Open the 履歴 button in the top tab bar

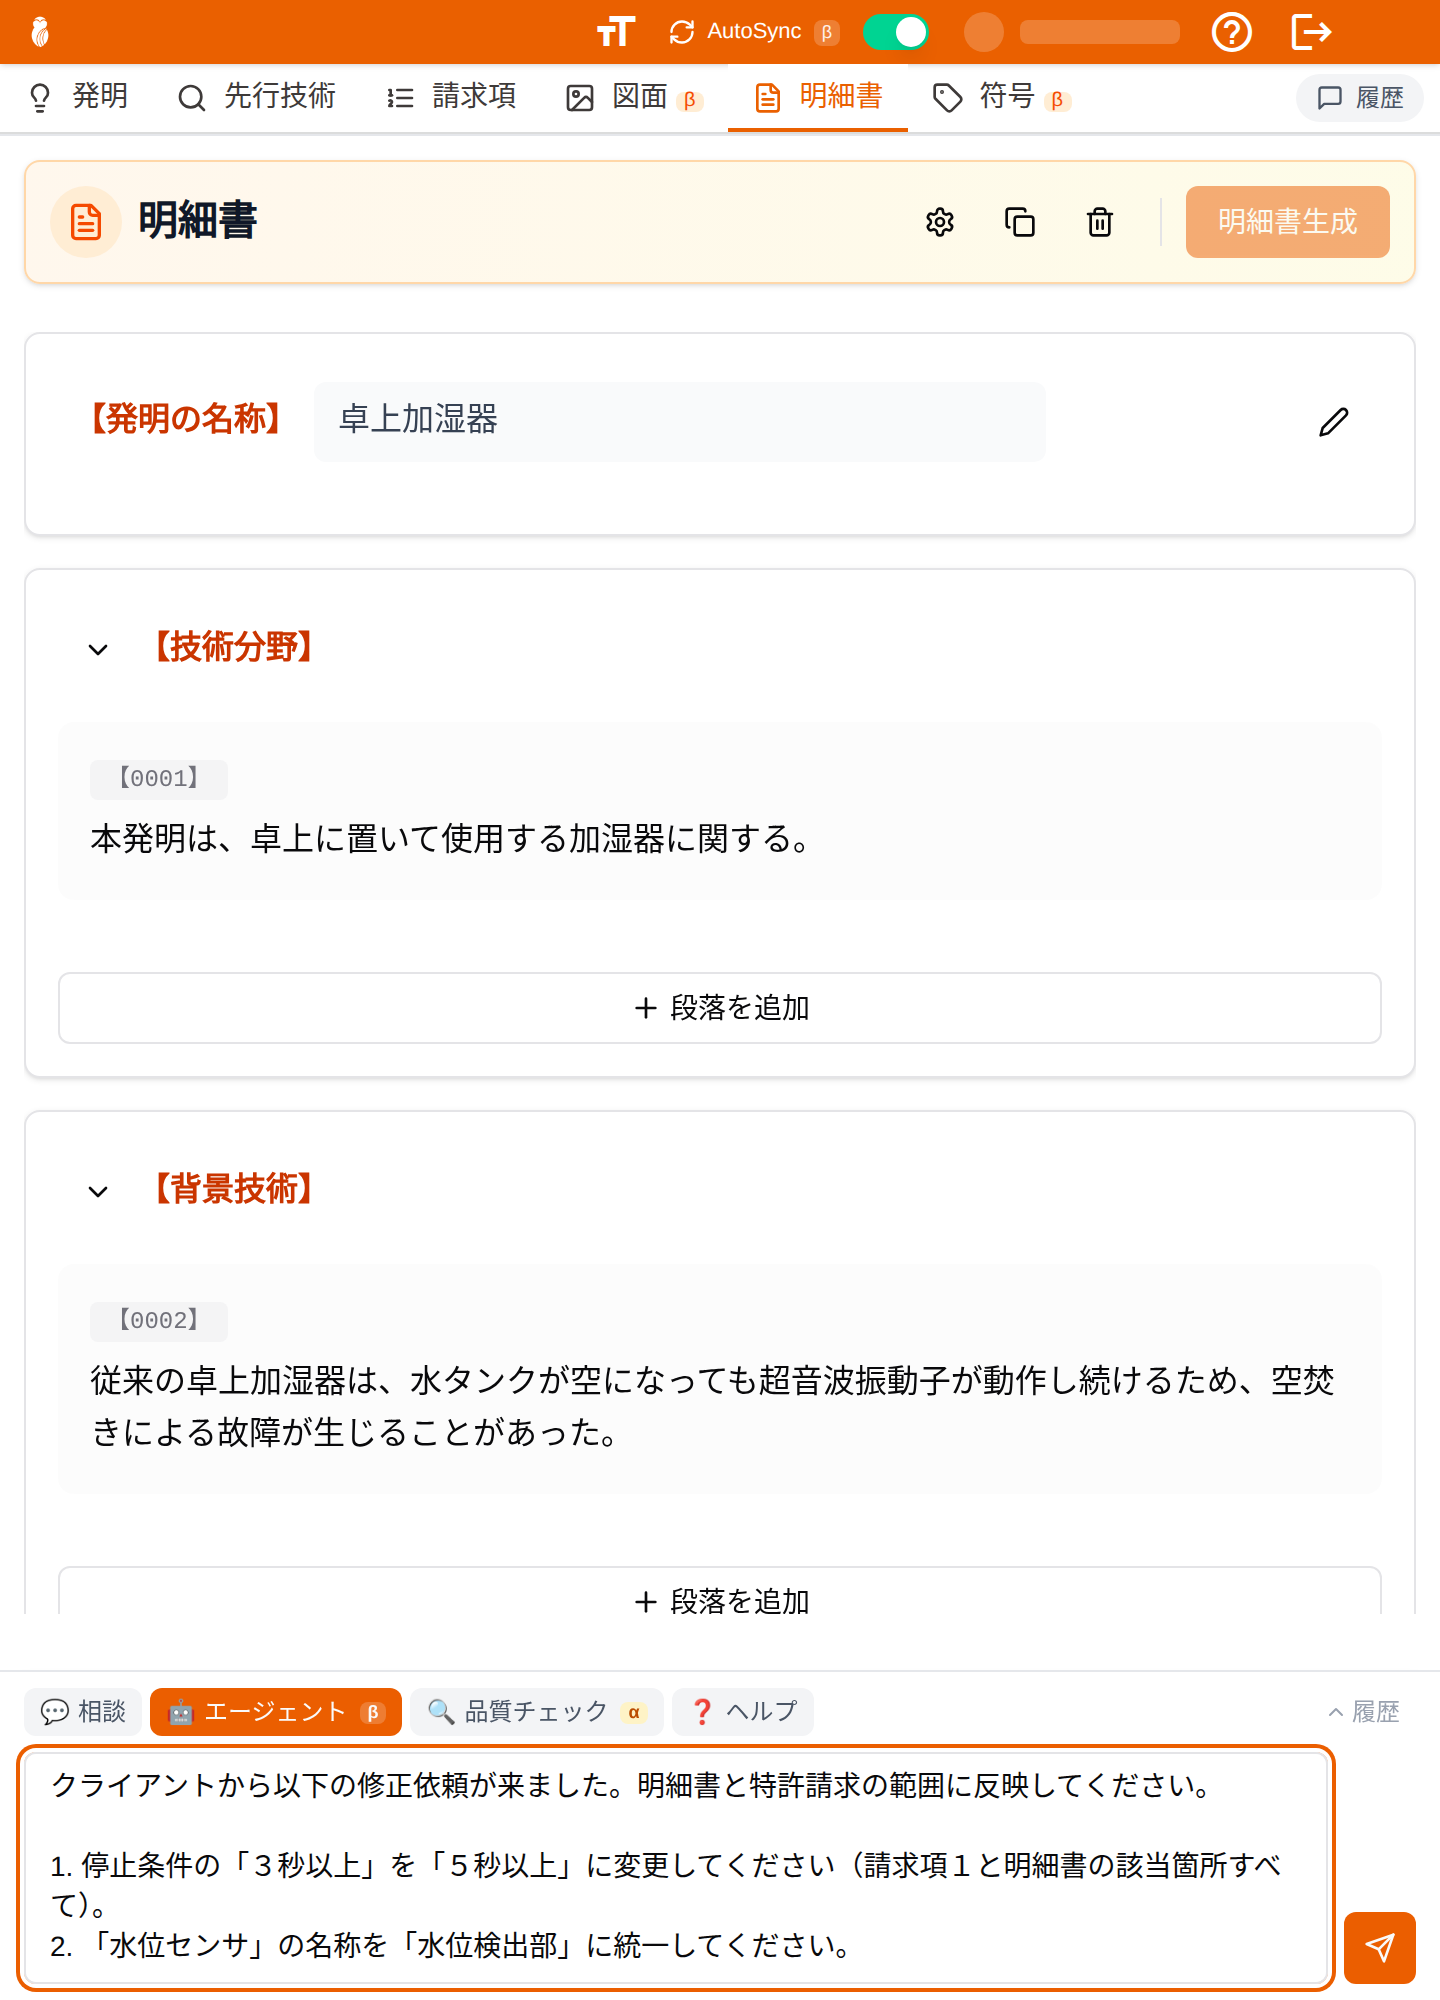pyautogui.click(x=1360, y=97)
